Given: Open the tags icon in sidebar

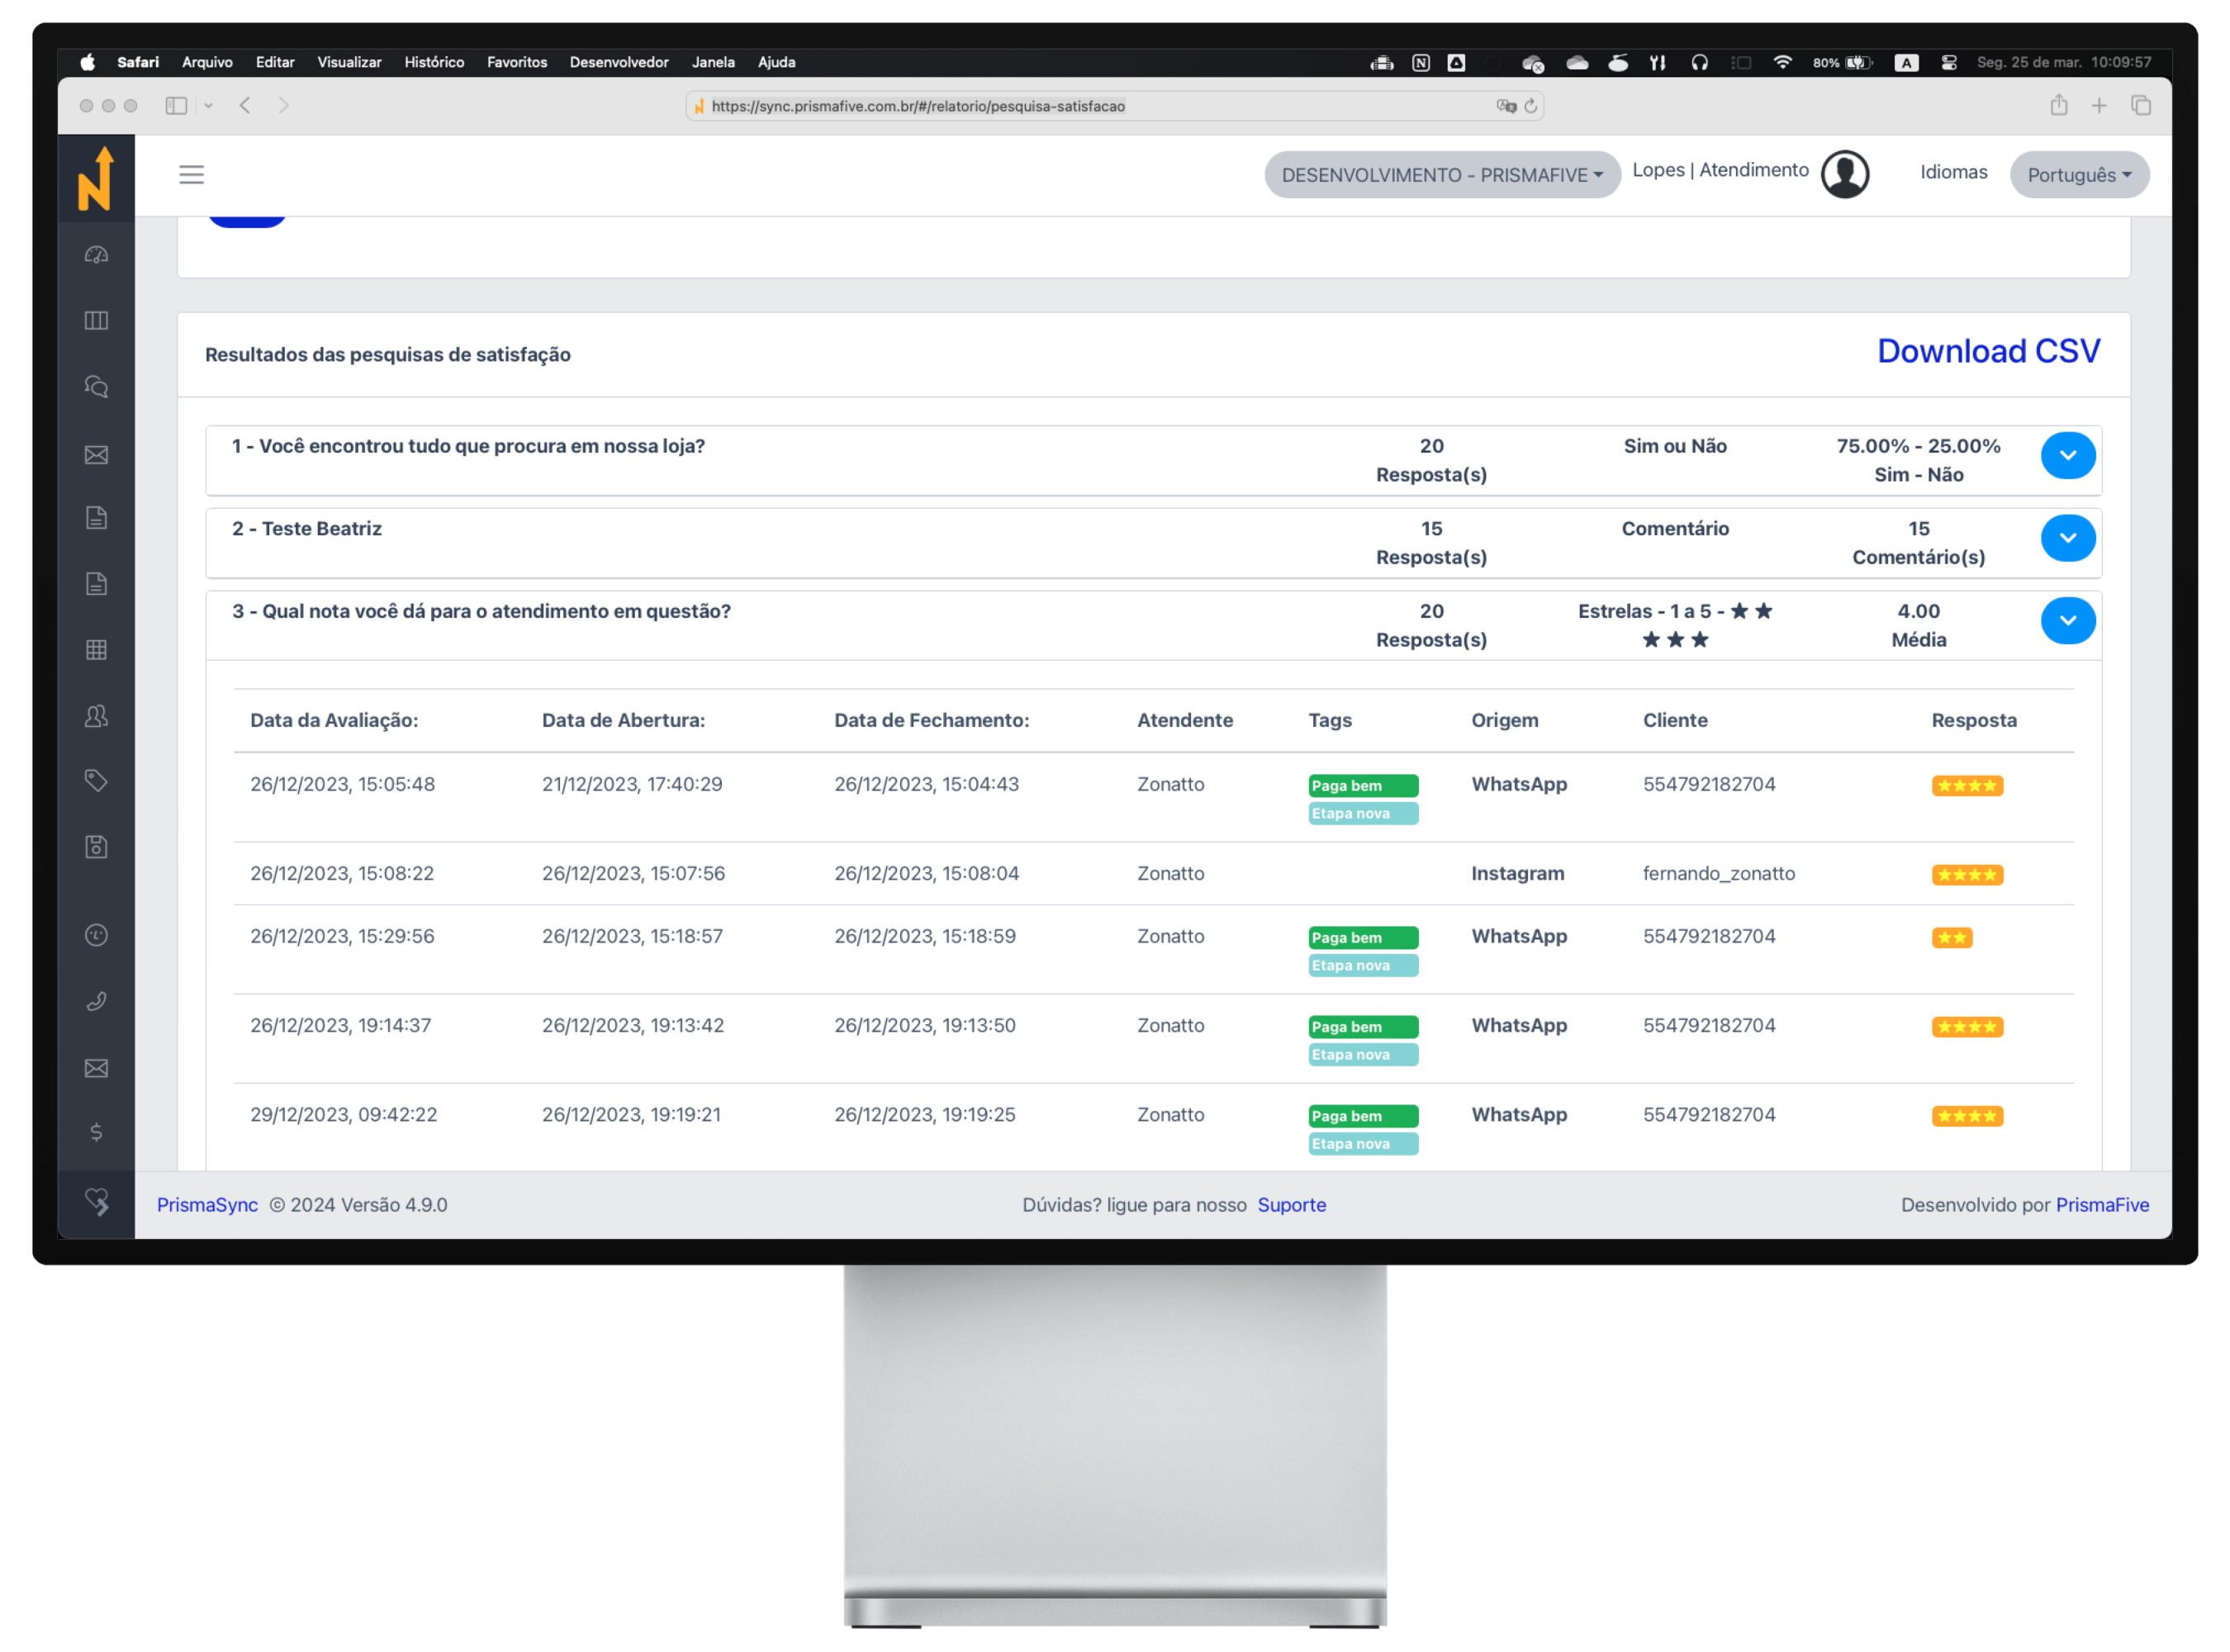Looking at the screenshot, I should [x=96, y=781].
